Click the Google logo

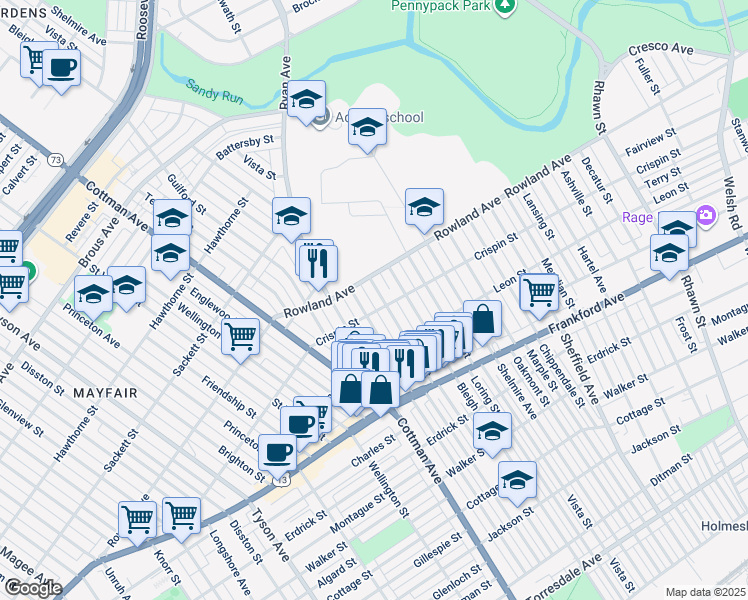click(x=32, y=588)
